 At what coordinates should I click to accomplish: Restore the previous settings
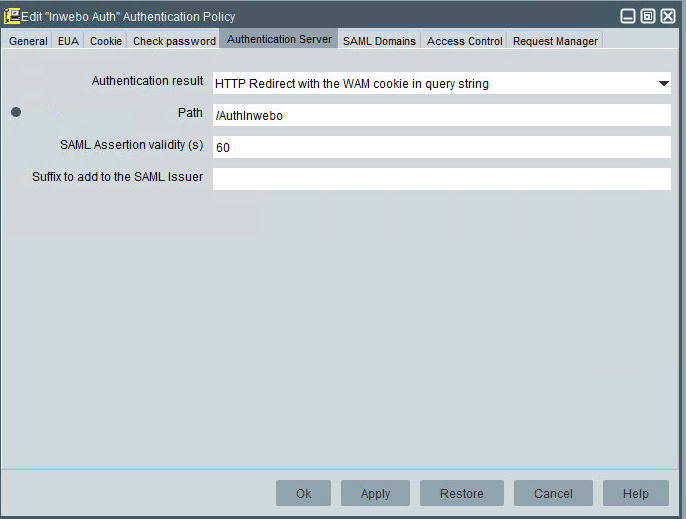click(461, 493)
